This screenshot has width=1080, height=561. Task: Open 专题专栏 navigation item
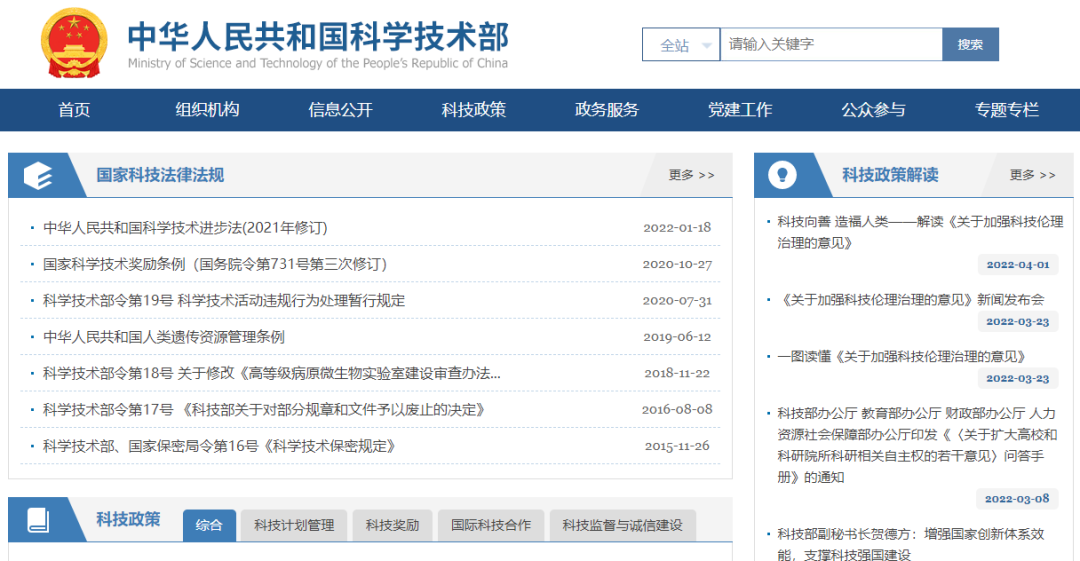1006,110
